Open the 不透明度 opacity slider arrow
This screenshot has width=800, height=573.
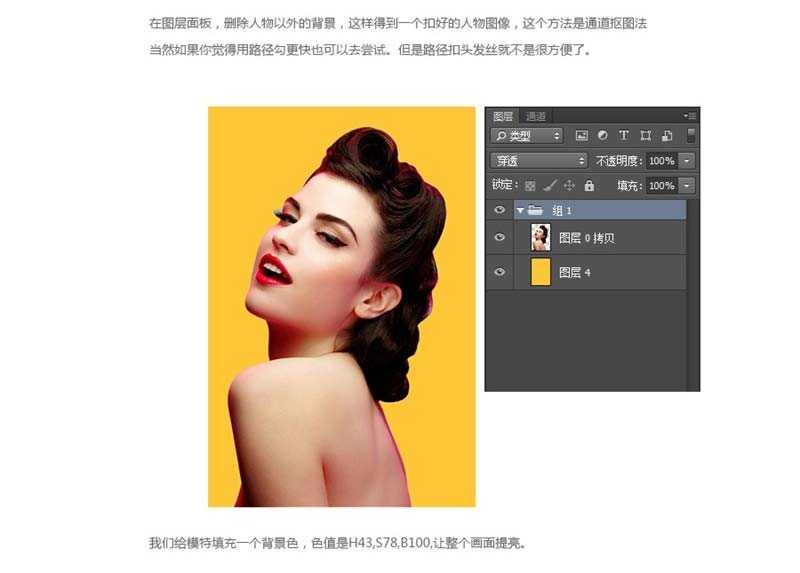[x=687, y=160]
